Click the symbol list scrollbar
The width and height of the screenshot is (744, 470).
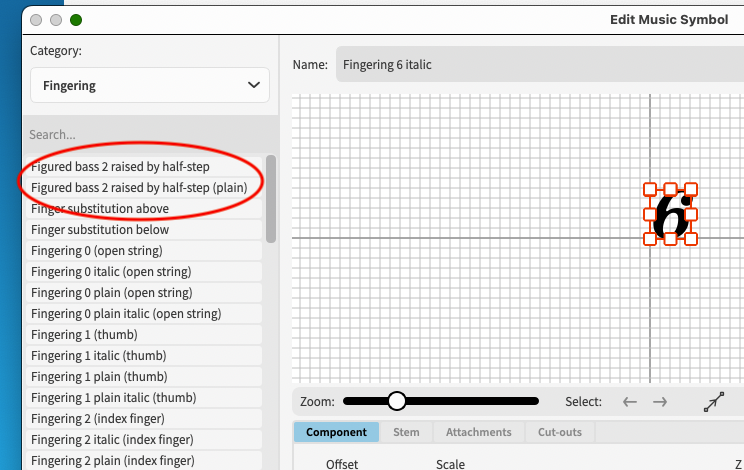pos(271,200)
